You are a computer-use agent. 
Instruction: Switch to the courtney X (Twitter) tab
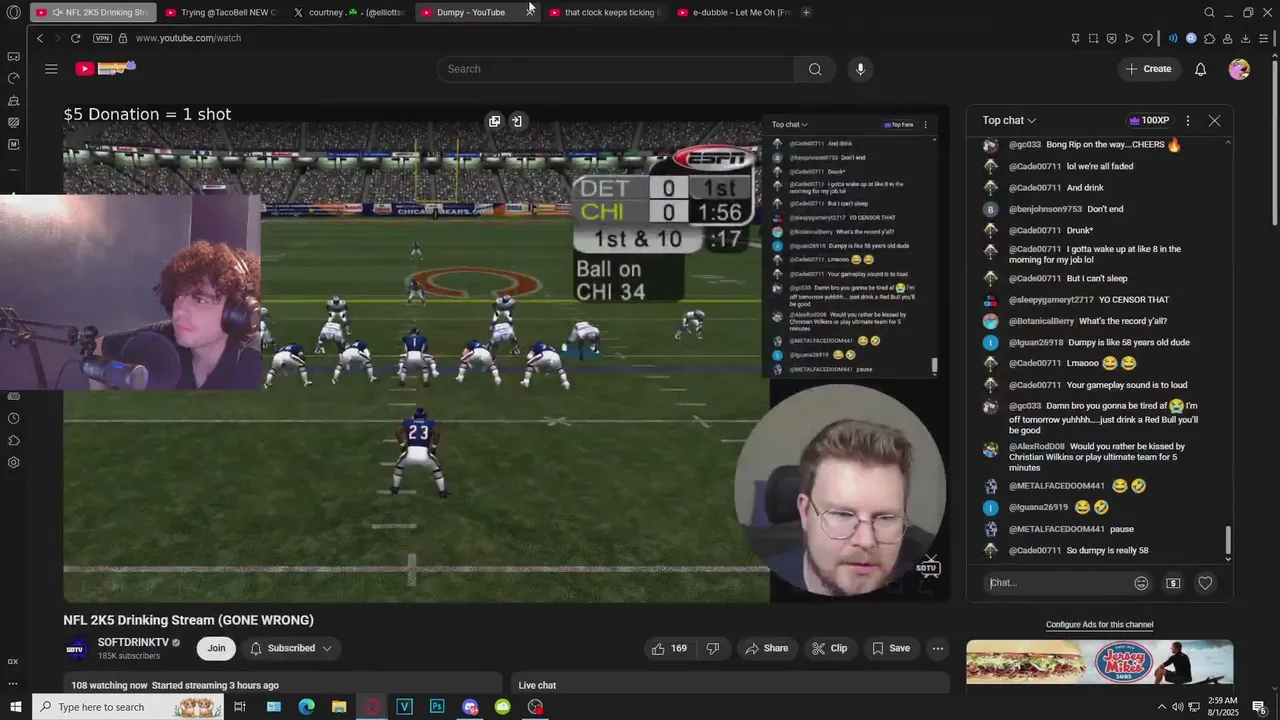click(x=349, y=13)
